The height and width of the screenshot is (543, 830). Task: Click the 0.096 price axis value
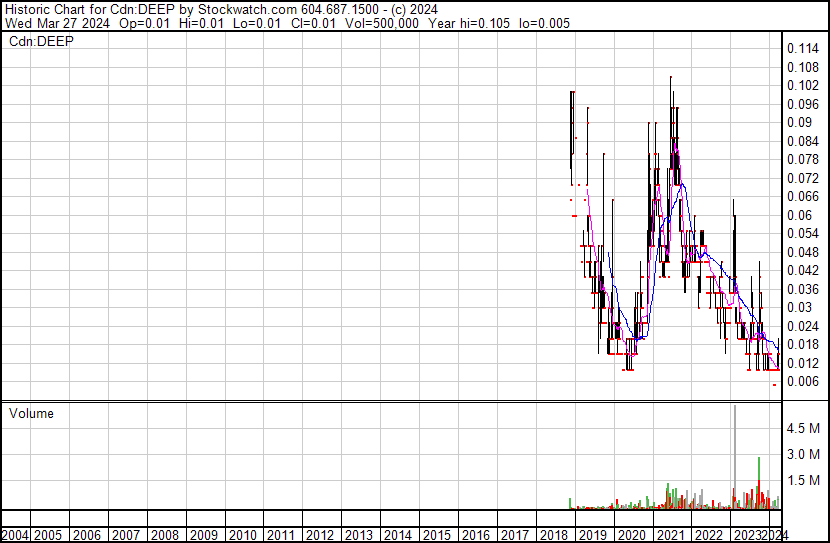[x=803, y=104]
